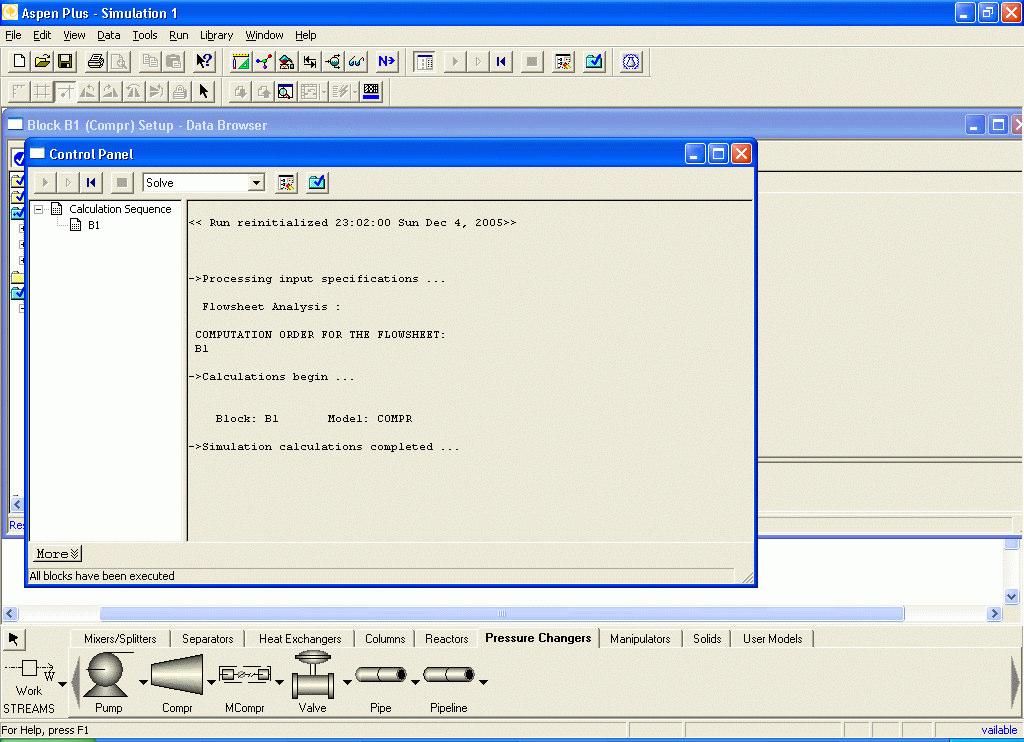This screenshot has height=742, width=1024.
Task: Click the settings icon beside Solve dropdown
Action: tap(286, 183)
